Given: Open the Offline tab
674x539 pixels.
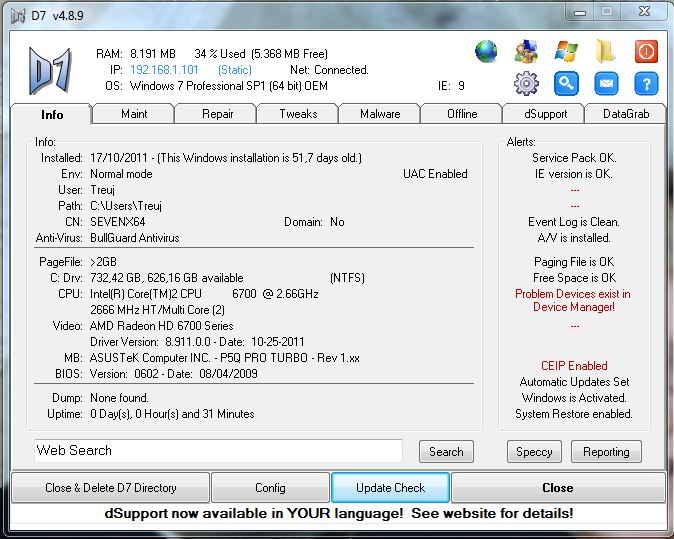Looking at the screenshot, I should pos(462,114).
